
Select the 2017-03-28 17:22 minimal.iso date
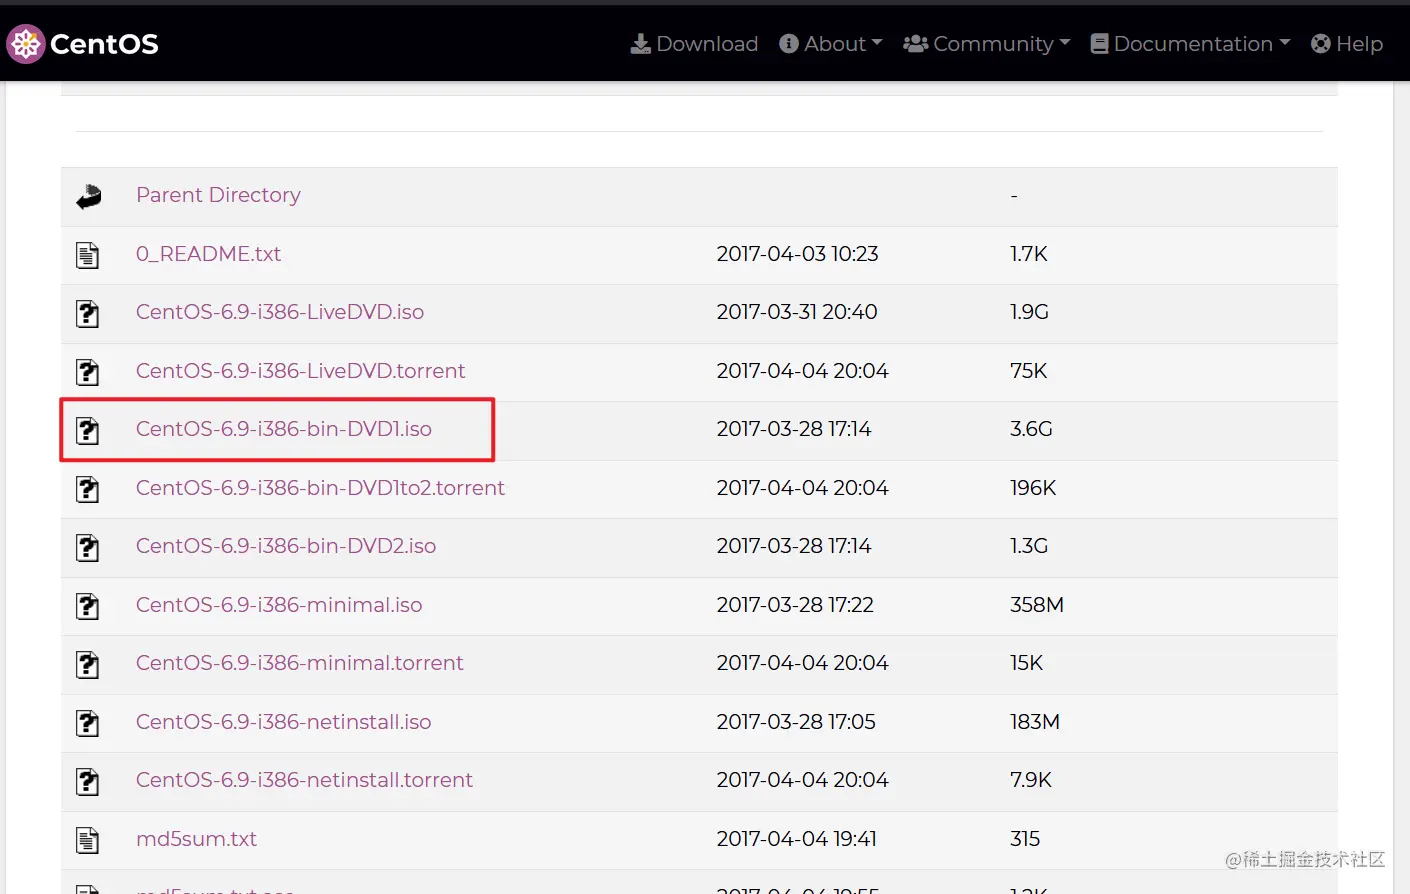[795, 605]
